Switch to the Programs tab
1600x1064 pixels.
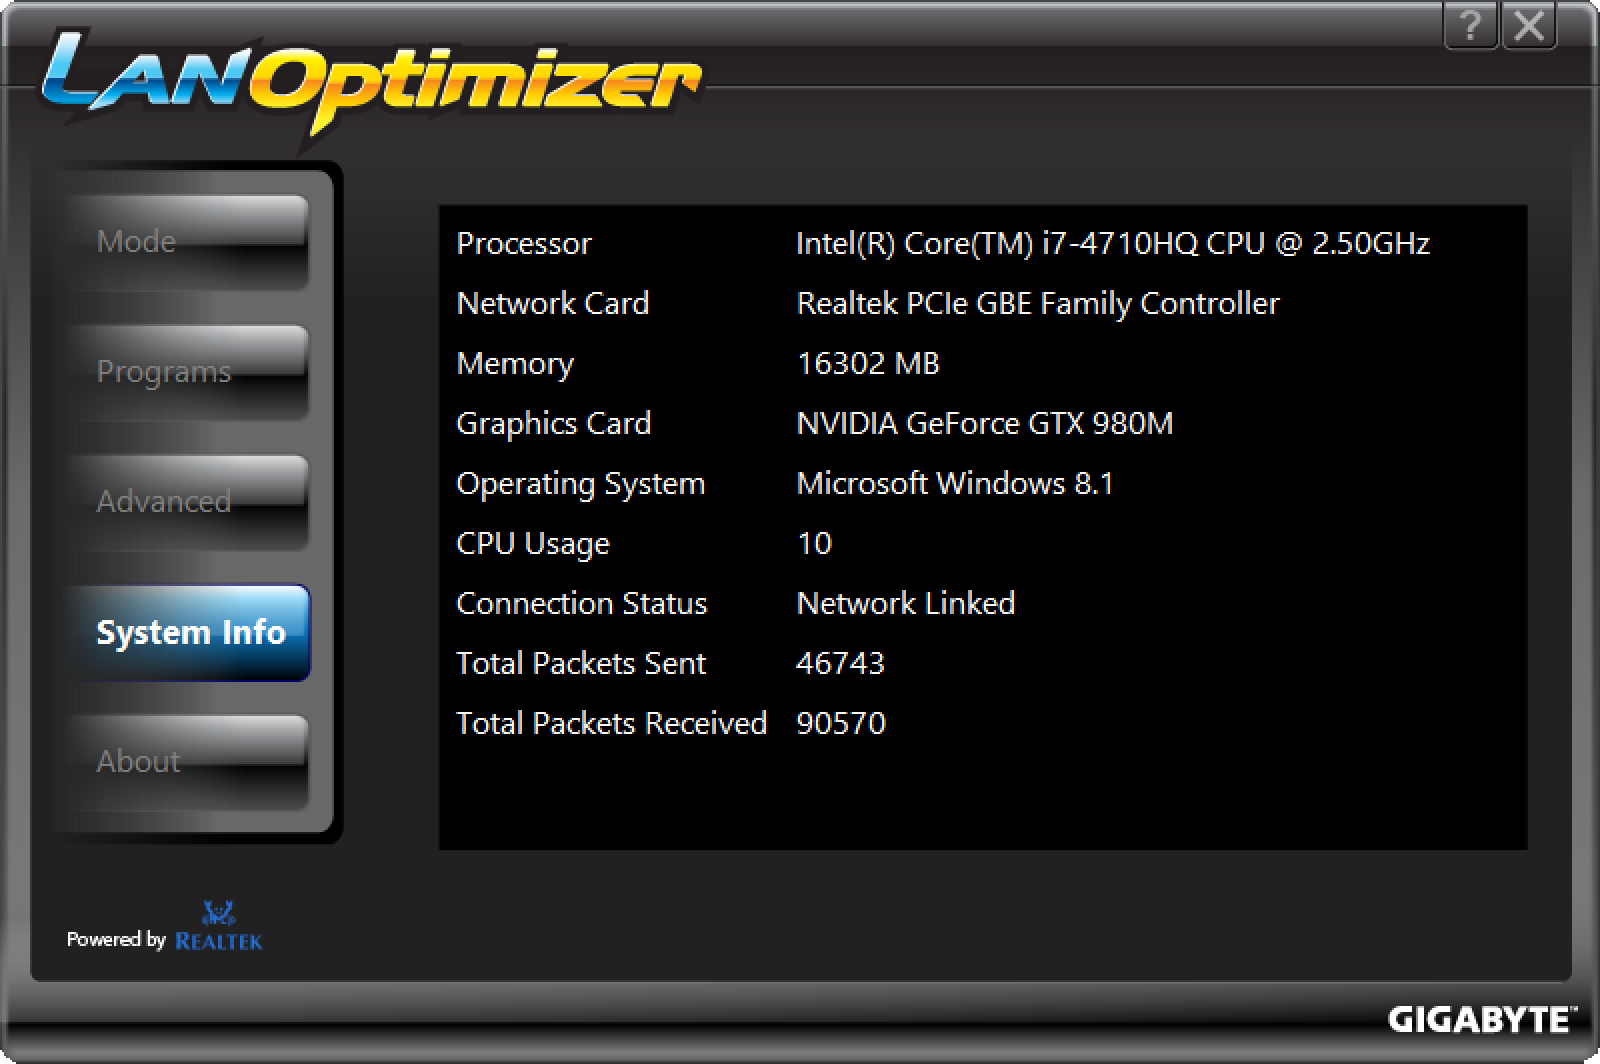pyautogui.click(x=189, y=372)
